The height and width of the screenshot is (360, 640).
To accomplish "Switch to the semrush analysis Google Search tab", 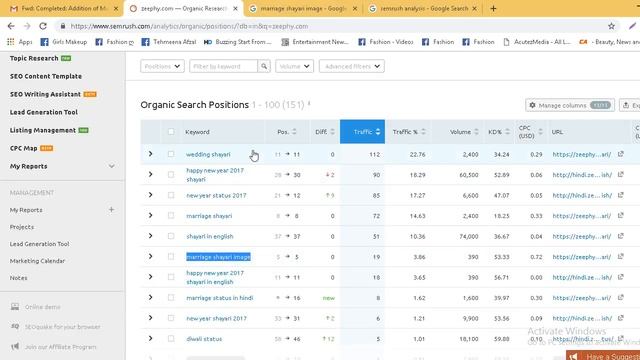I will click(423, 8).
